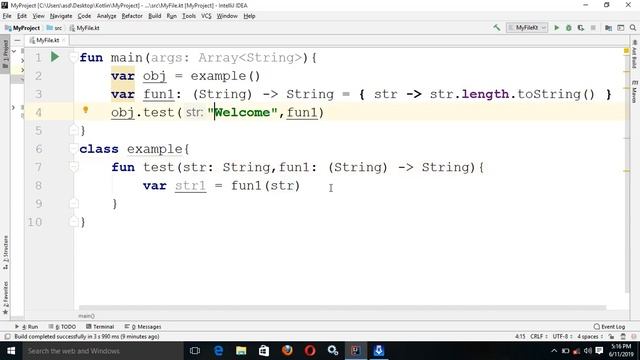This screenshot has width=640, height=360.
Task: Open the Event Log
Action: (609, 327)
